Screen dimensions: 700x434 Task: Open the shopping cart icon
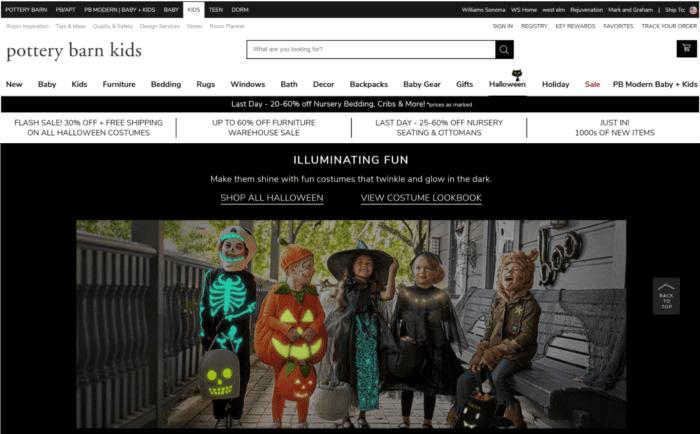pyautogui.click(x=686, y=48)
